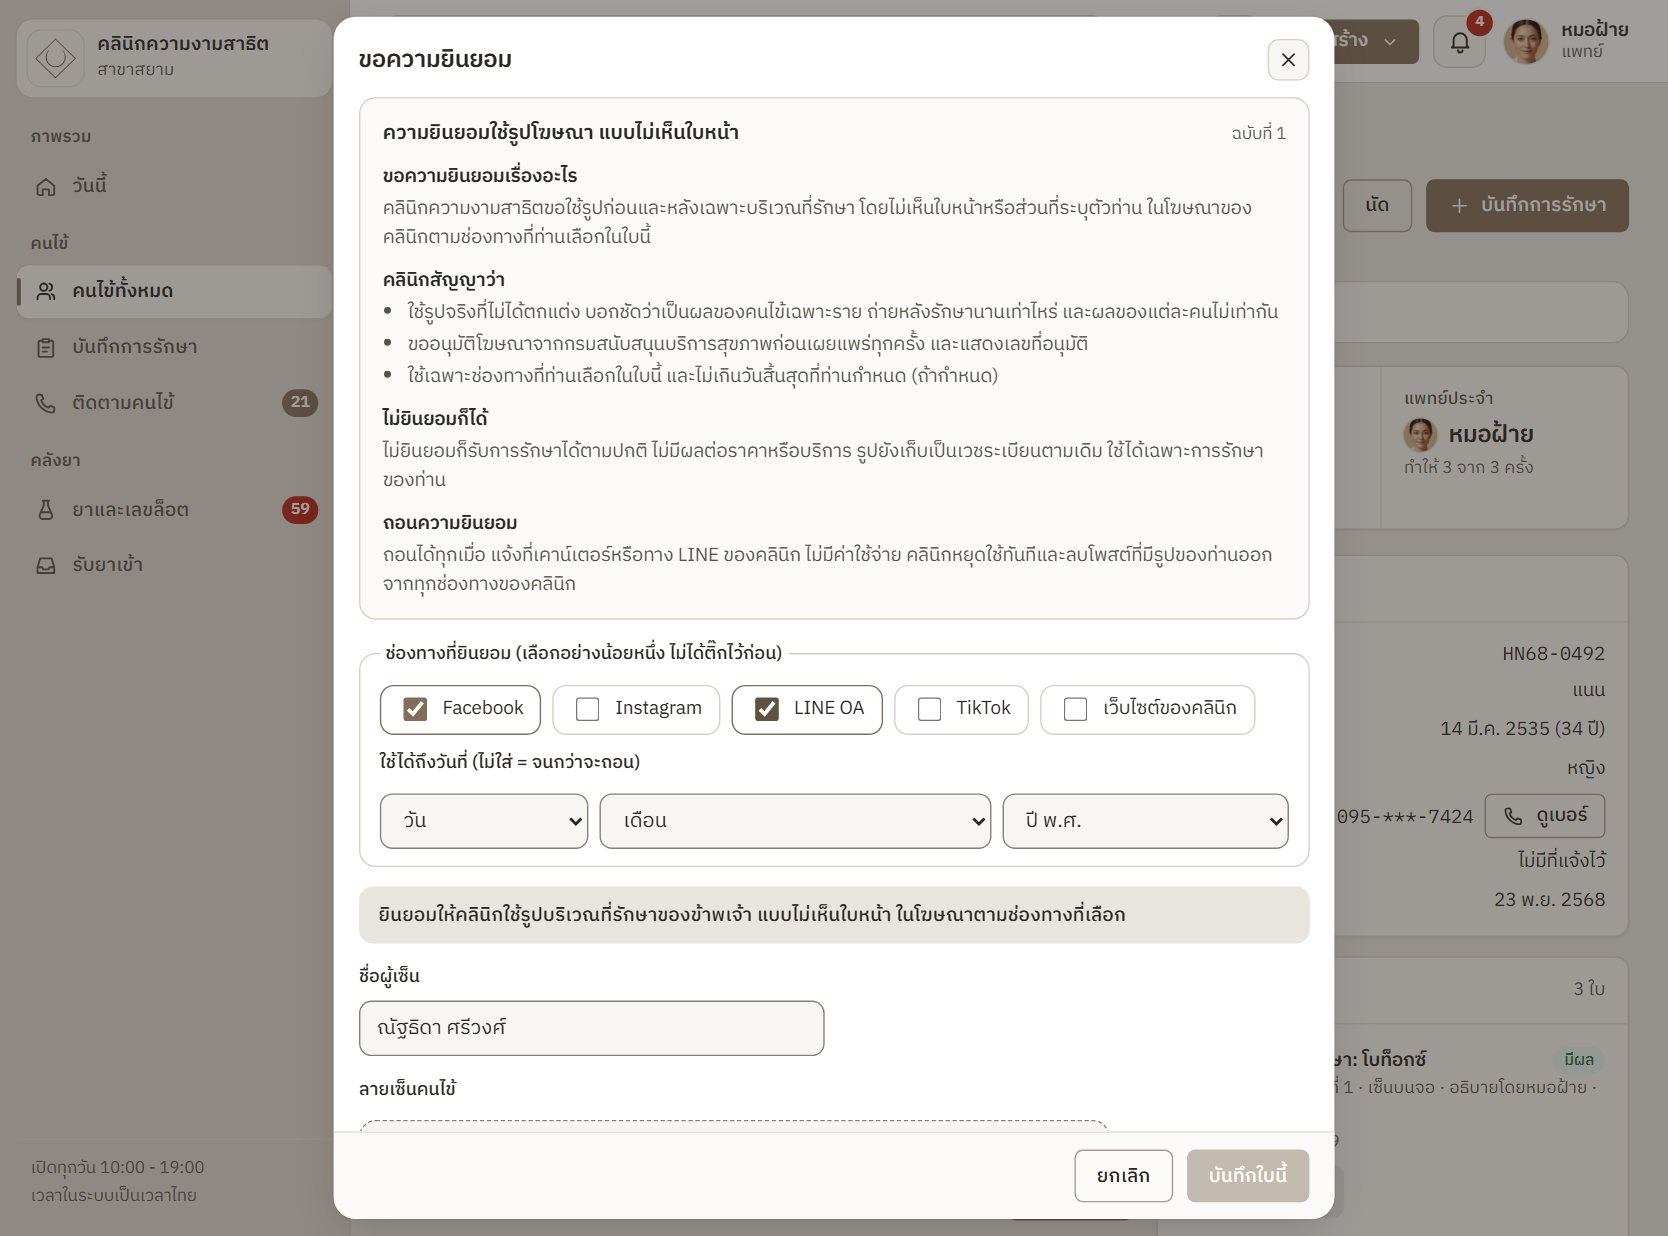The width and height of the screenshot is (1668, 1236).
Task: Tick the เว็บไซต์ของคลินิก checkbox
Action: 1075,709
